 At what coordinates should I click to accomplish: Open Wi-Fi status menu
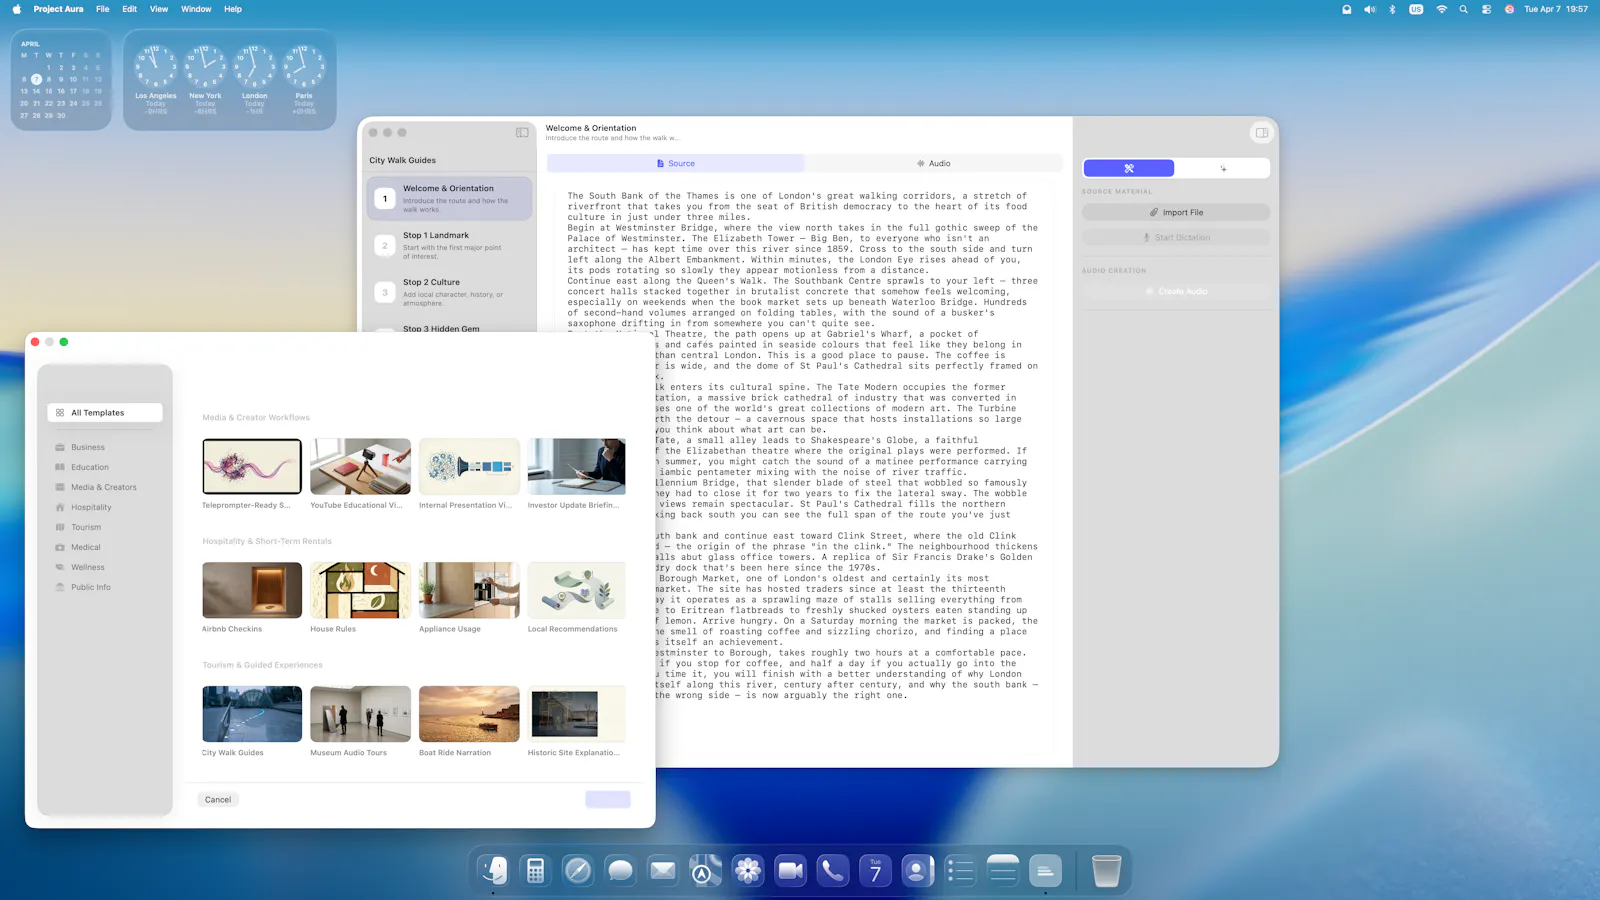[1441, 9]
